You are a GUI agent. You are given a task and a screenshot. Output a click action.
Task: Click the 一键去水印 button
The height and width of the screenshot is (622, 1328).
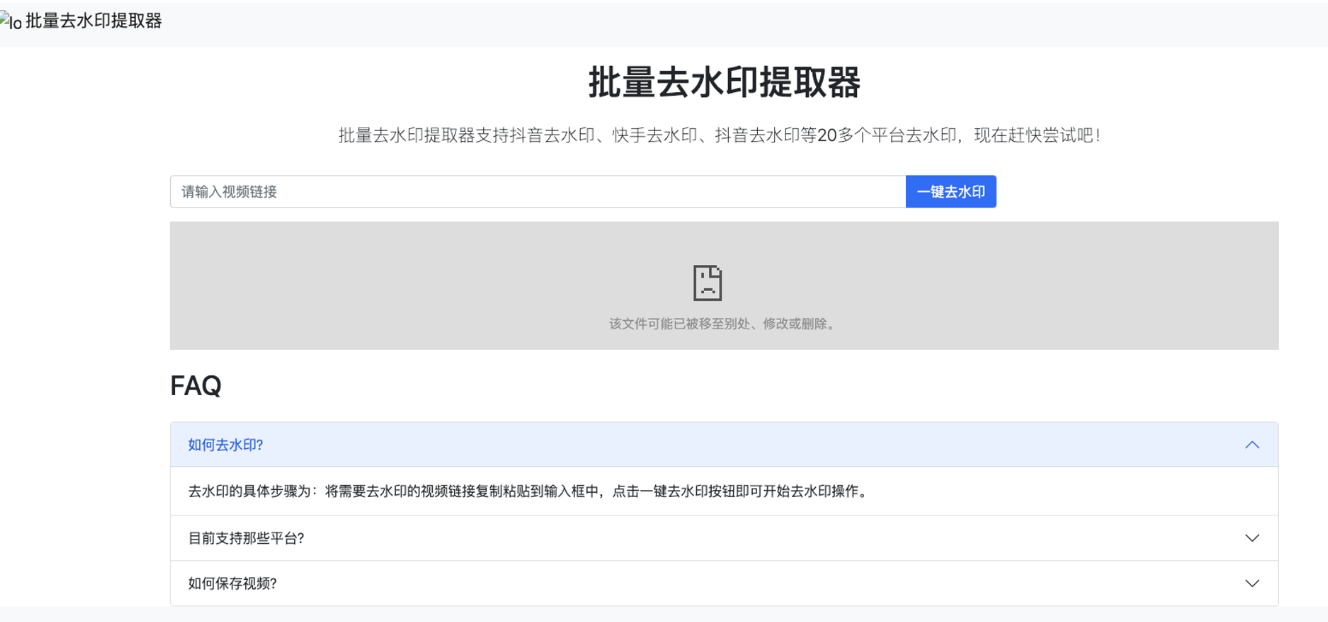click(x=950, y=192)
